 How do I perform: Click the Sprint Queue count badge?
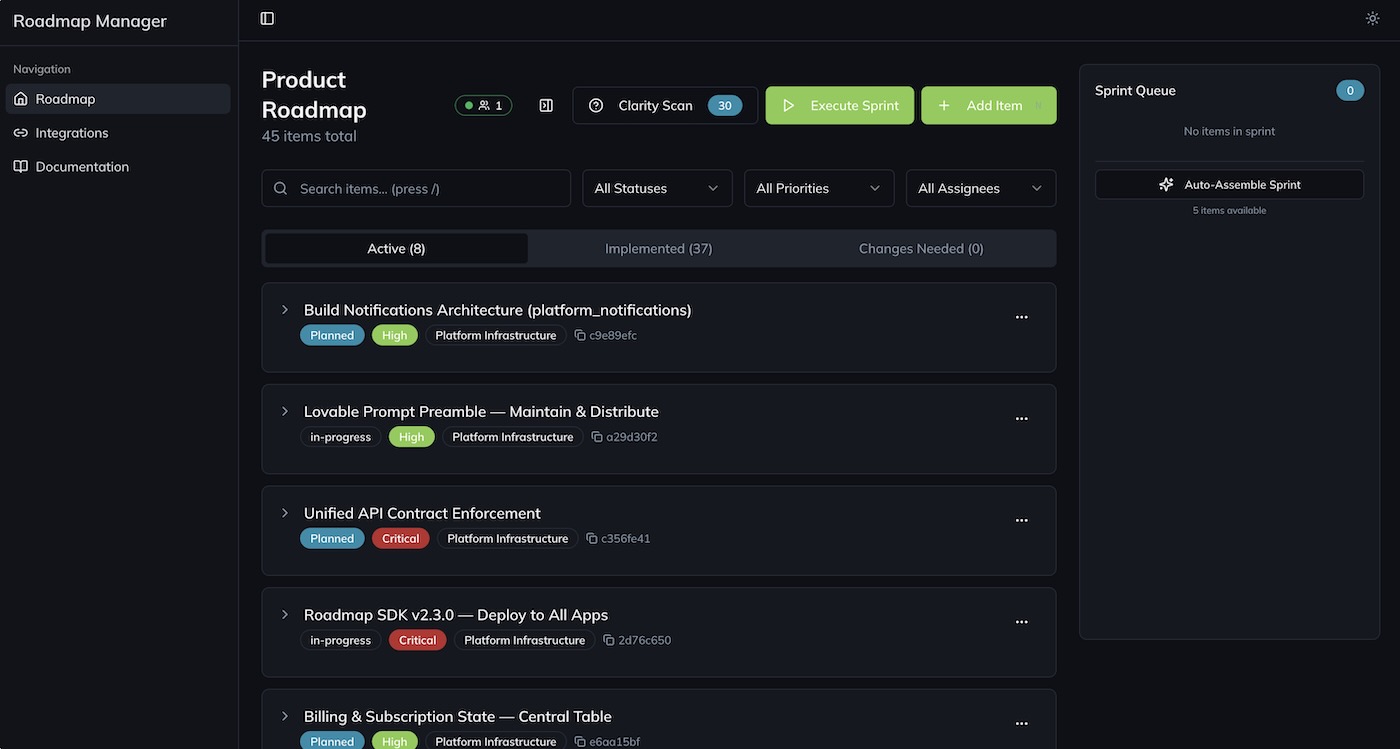click(x=1350, y=90)
